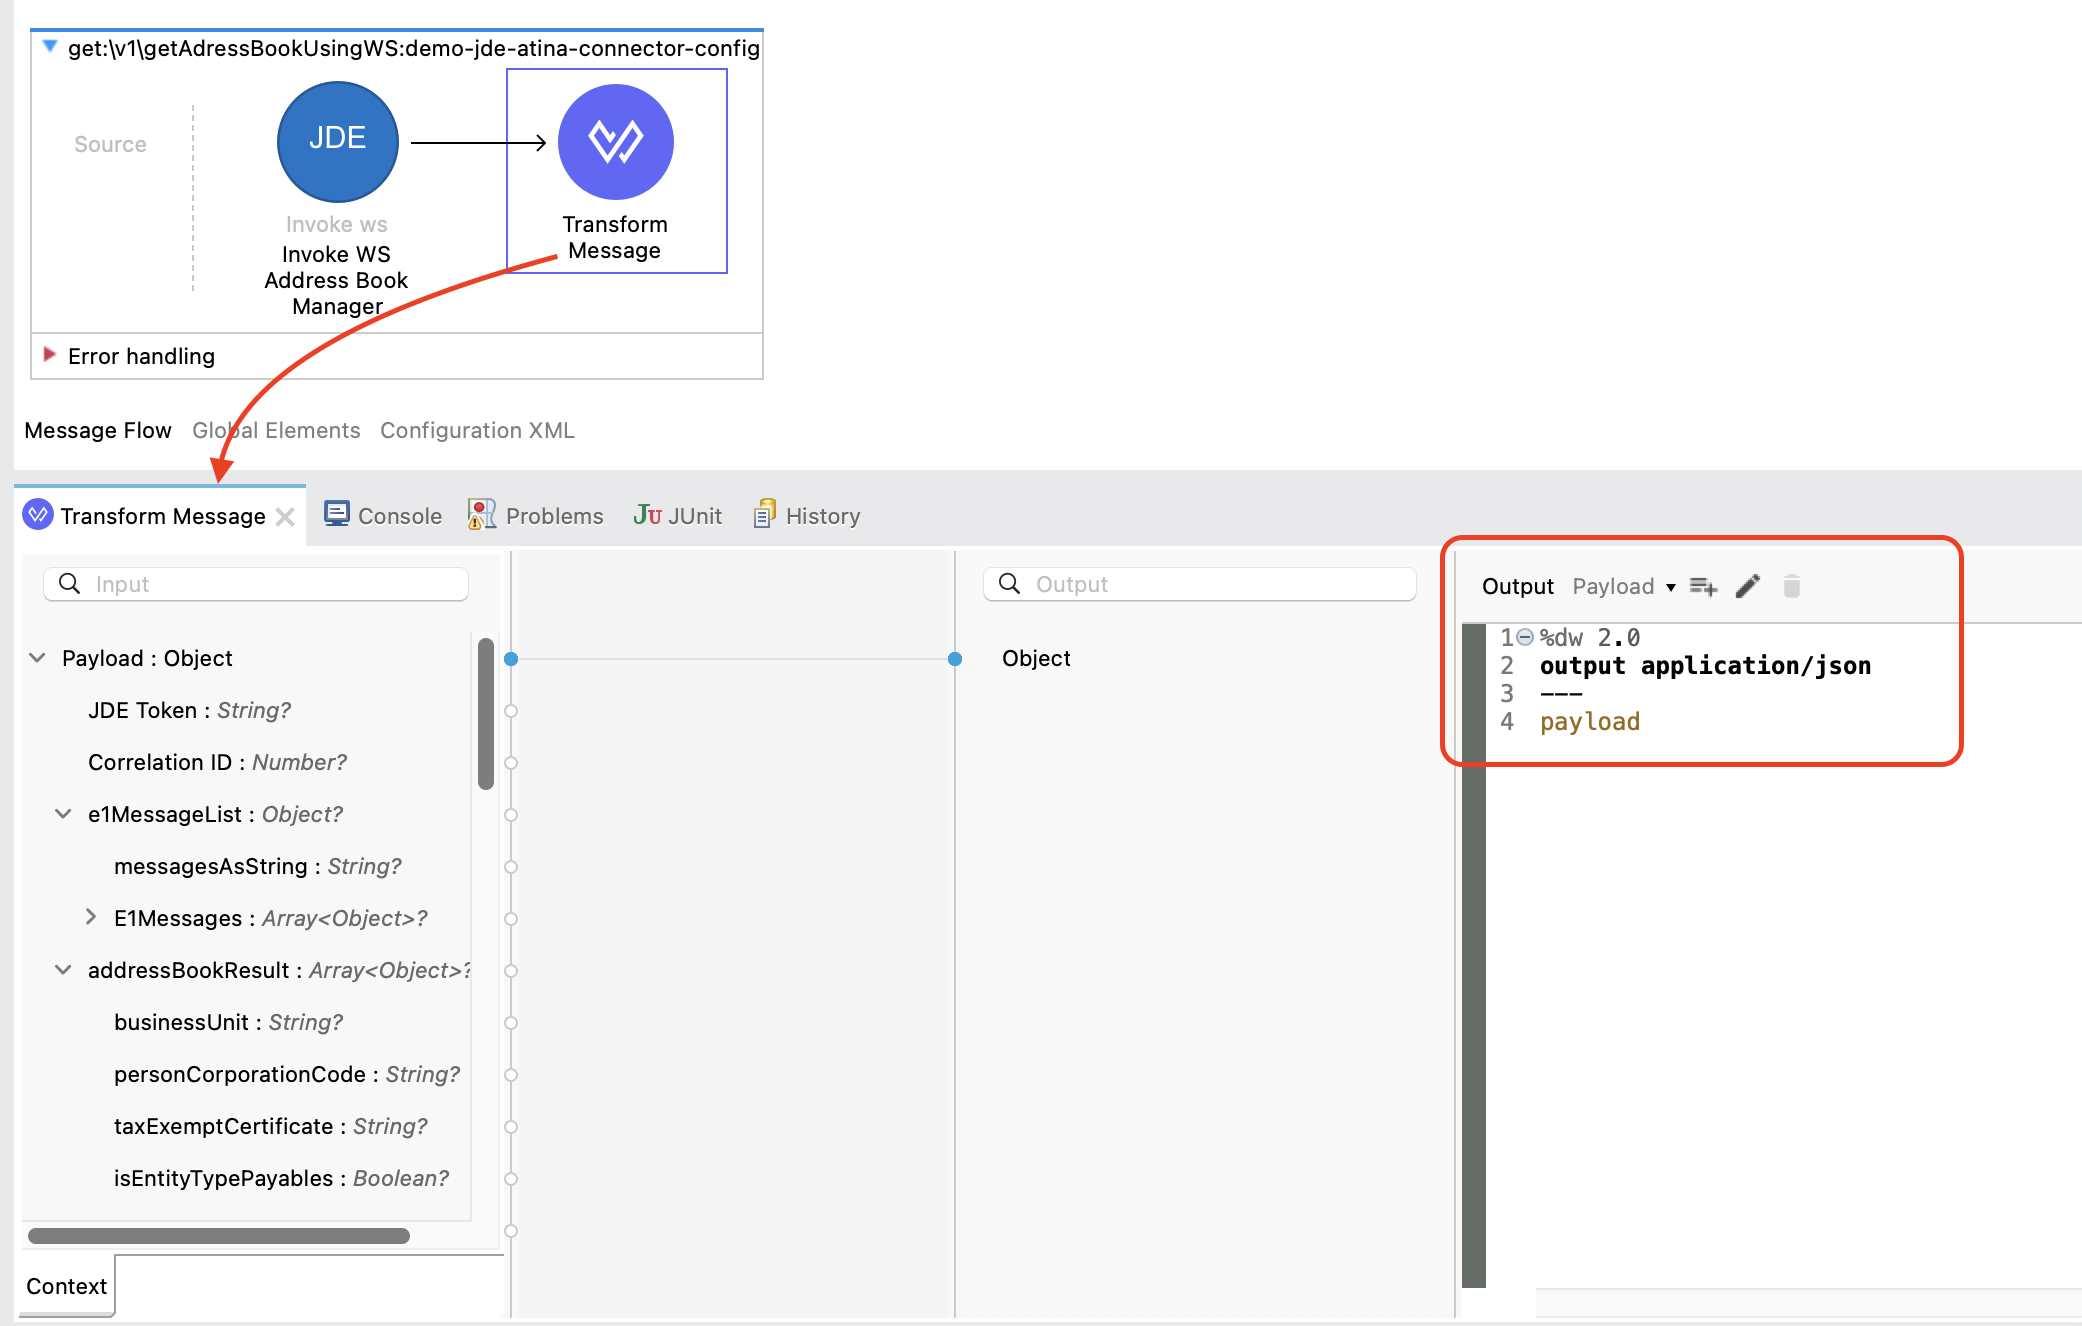This screenshot has width=2082, height=1326.
Task: Collapse the addressBookResult node
Action: pyautogui.click(x=63, y=970)
